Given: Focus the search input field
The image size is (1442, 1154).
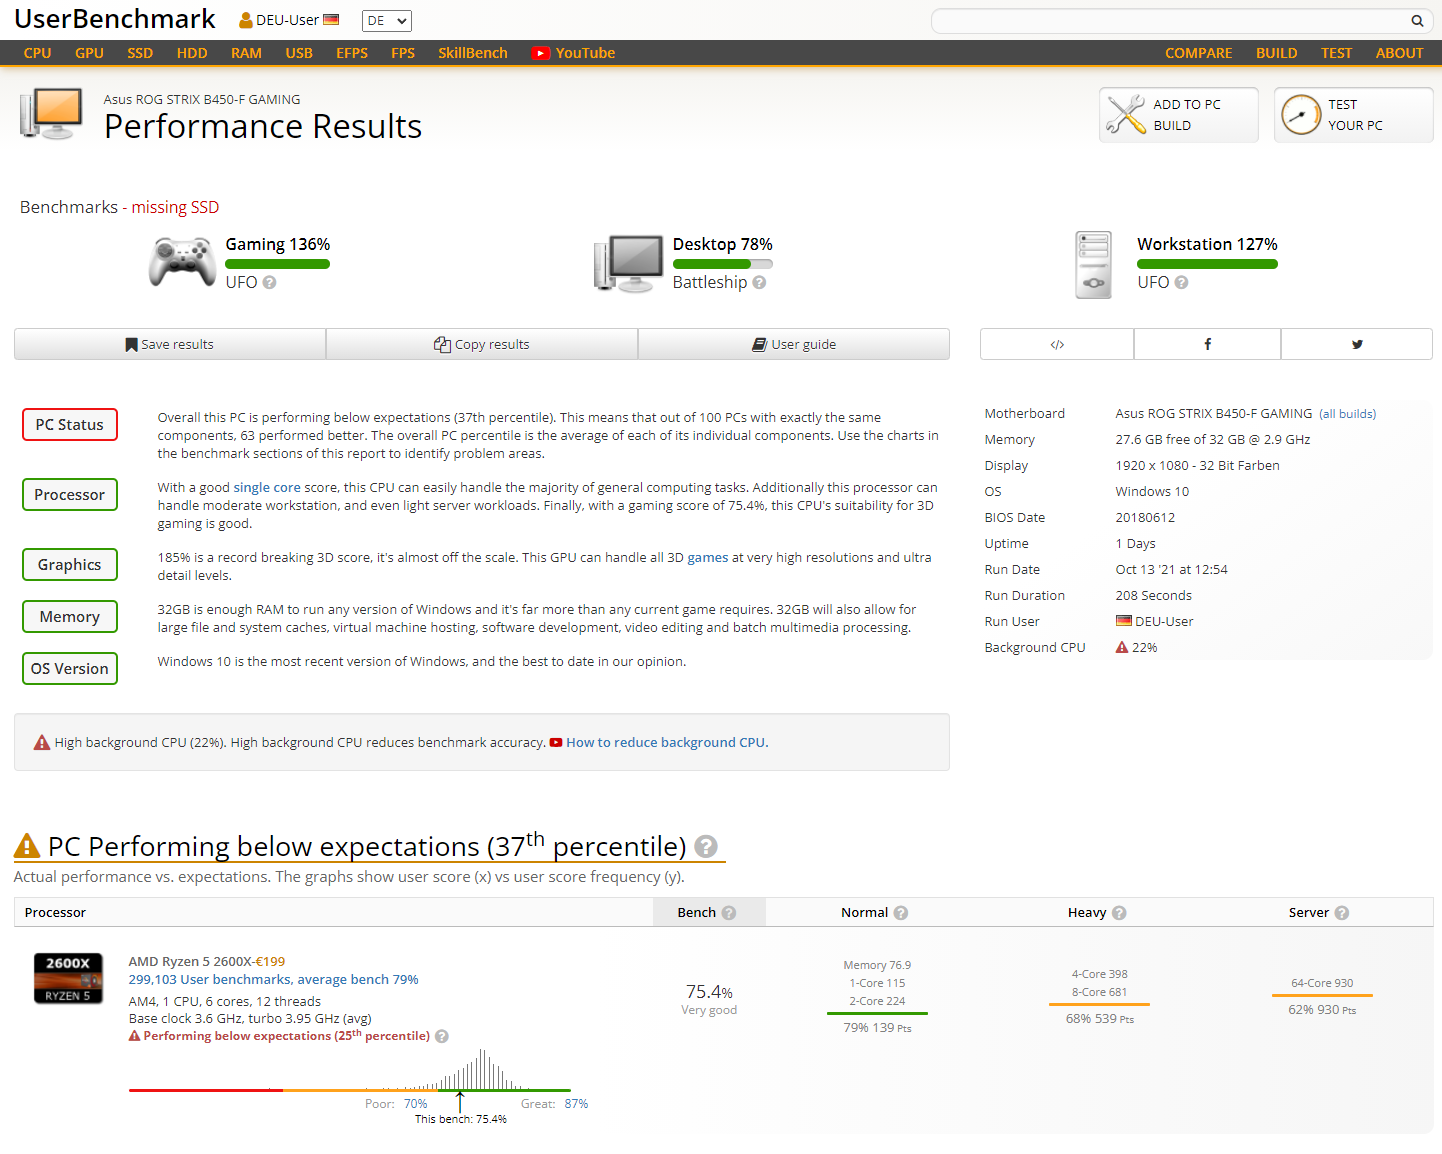Looking at the screenshot, I should click(x=1170, y=21).
